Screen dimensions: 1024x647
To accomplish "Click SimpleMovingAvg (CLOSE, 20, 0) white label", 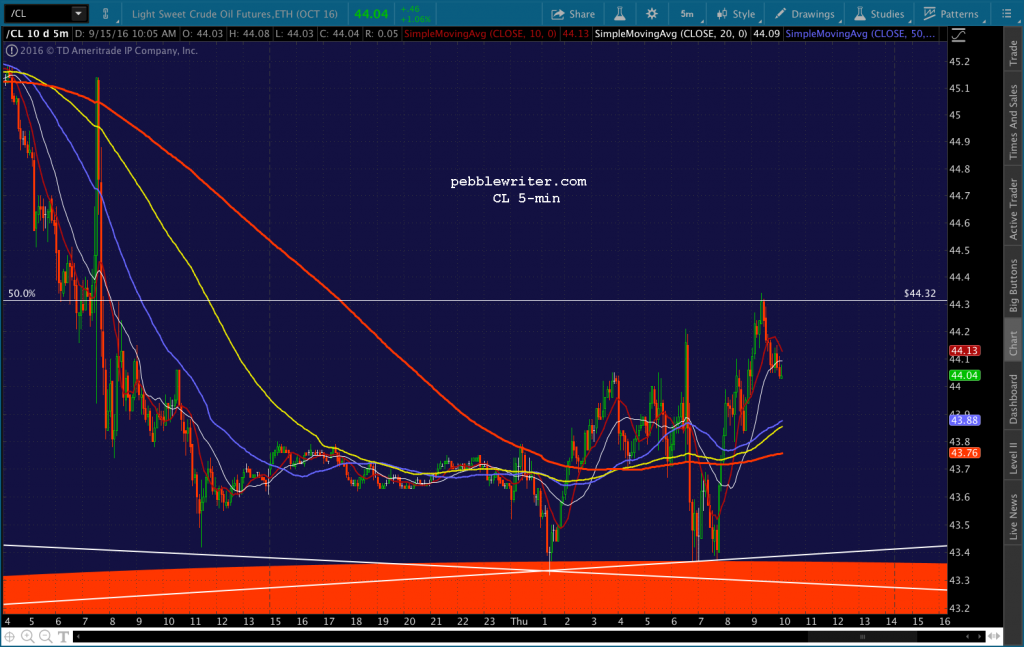I will click(x=671, y=33).
